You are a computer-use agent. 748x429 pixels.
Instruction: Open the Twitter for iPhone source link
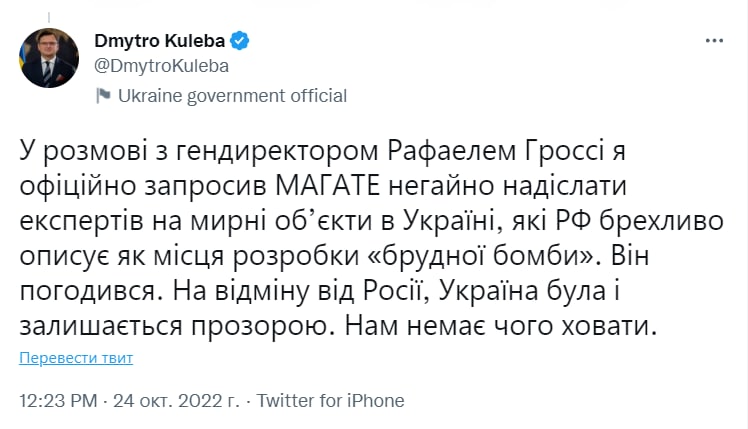pyautogui.click(x=331, y=401)
